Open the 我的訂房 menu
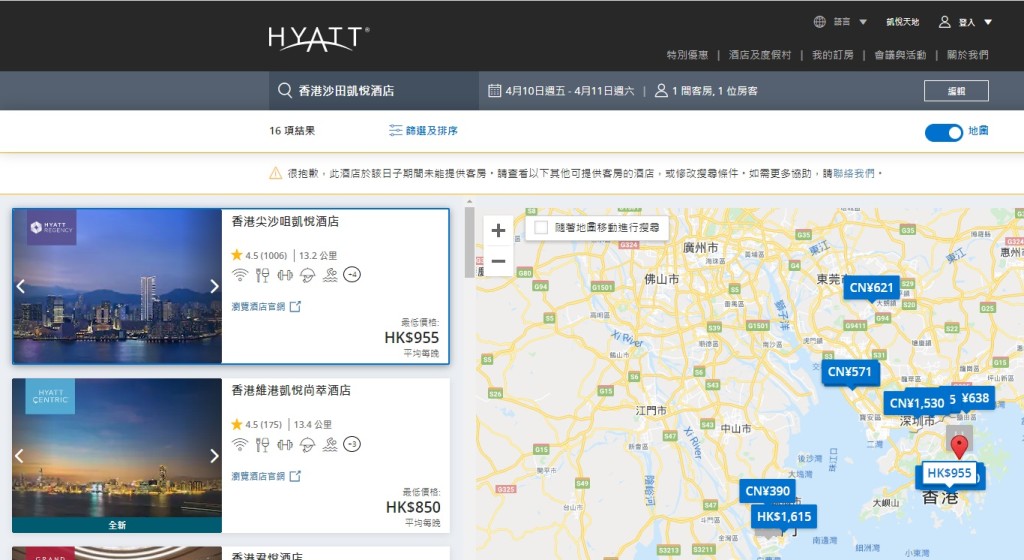 pyautogui.click(x=833, y=55)
